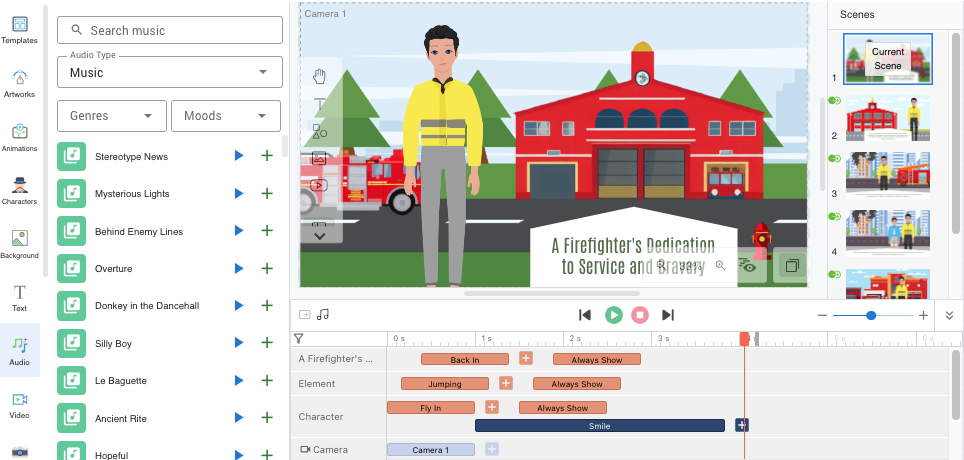
Task: Switch to the Templates tab
Action: [19, 28]
